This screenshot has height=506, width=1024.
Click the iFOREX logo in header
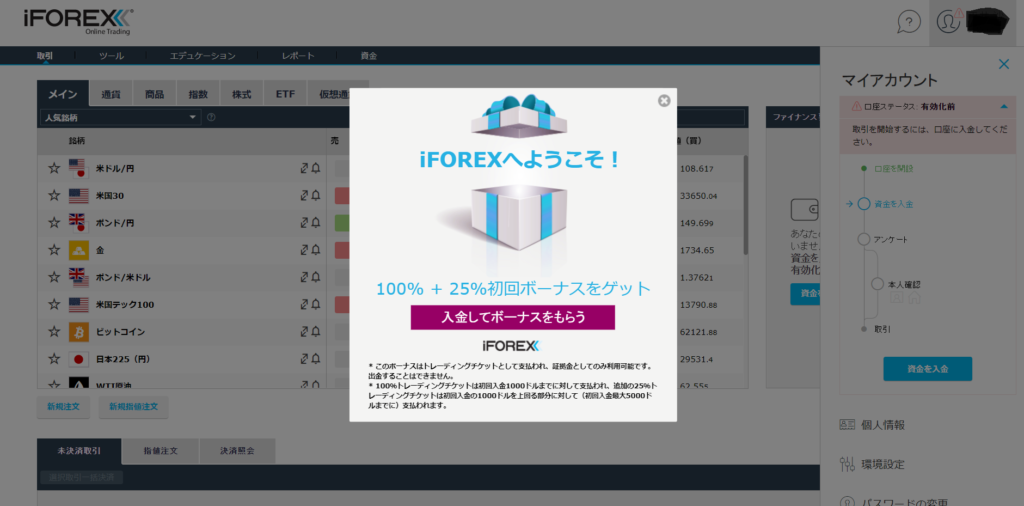[x=78, y=21]
